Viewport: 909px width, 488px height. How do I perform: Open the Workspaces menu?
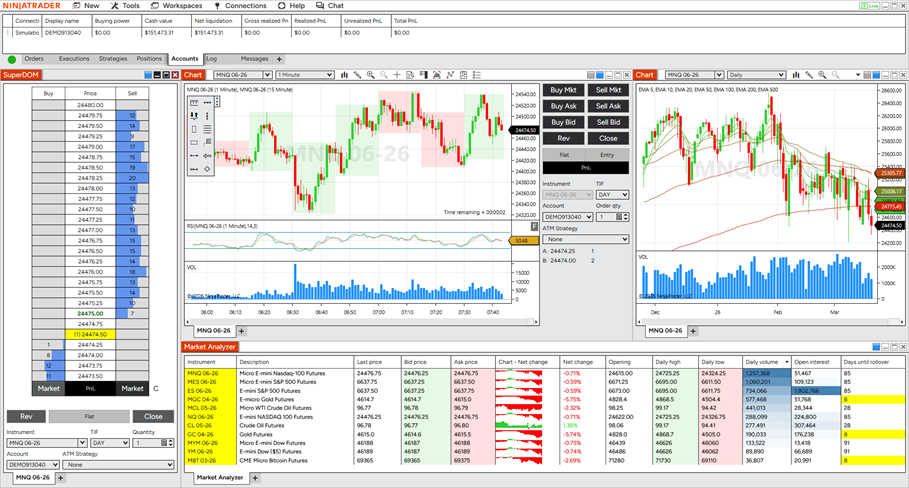(176, 5)
